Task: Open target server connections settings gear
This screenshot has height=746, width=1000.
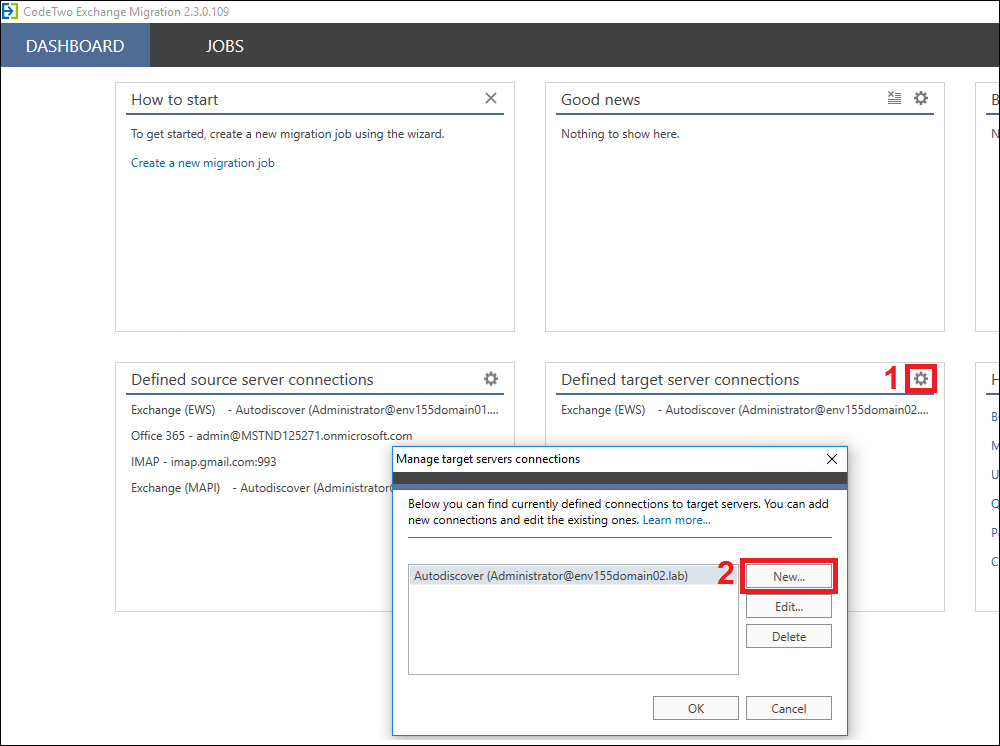Action: [920, 379]
